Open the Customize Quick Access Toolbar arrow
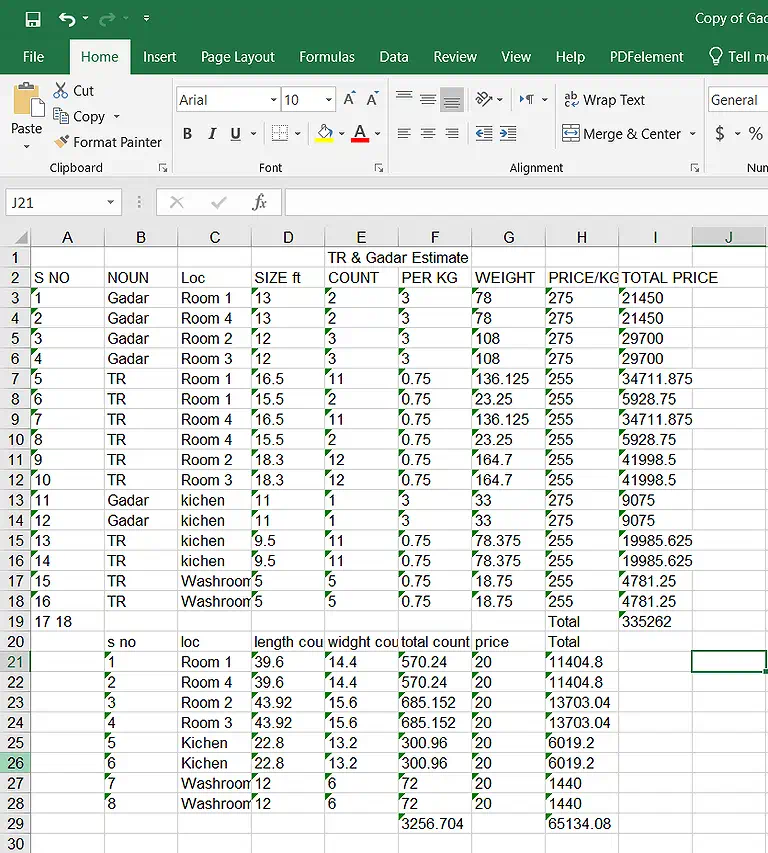 tap(146, 18)
